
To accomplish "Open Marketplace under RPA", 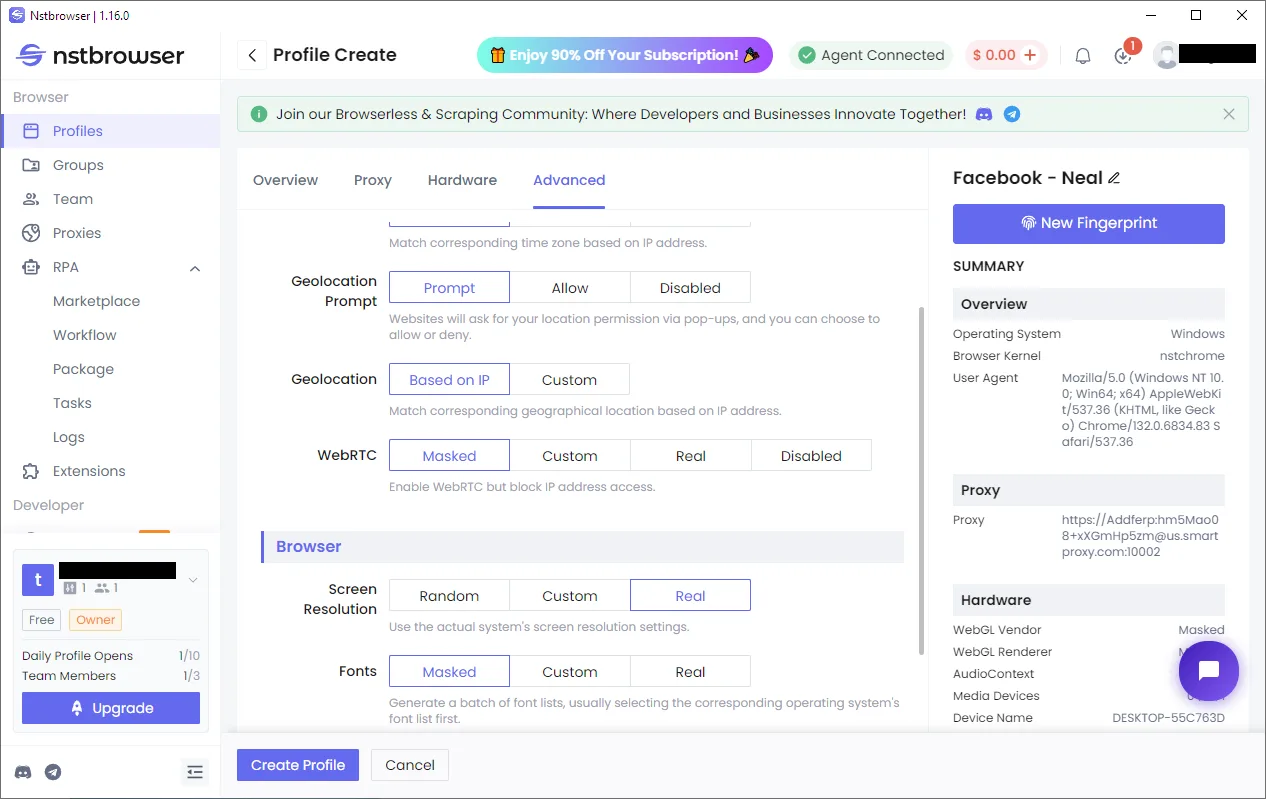I will [x=96, y=301].
